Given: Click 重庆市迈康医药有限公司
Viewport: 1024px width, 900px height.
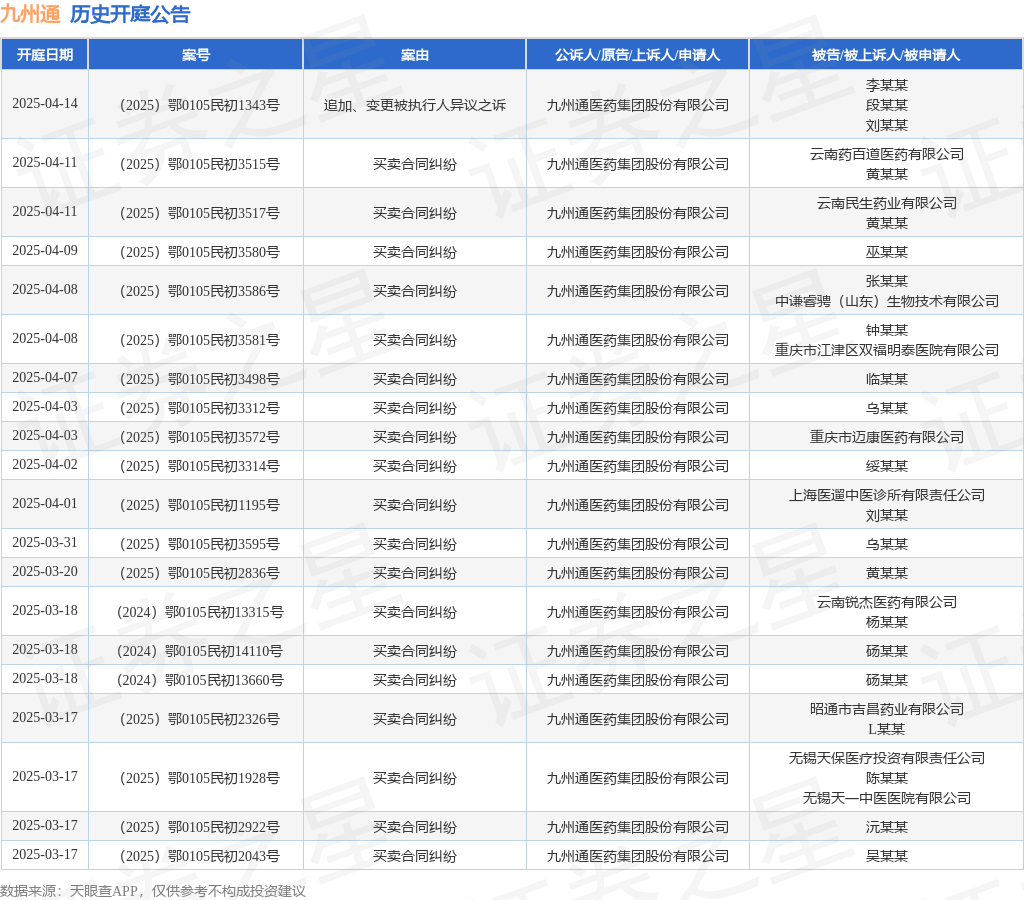Looking at the screenshot, I should (x=887, y=437).
